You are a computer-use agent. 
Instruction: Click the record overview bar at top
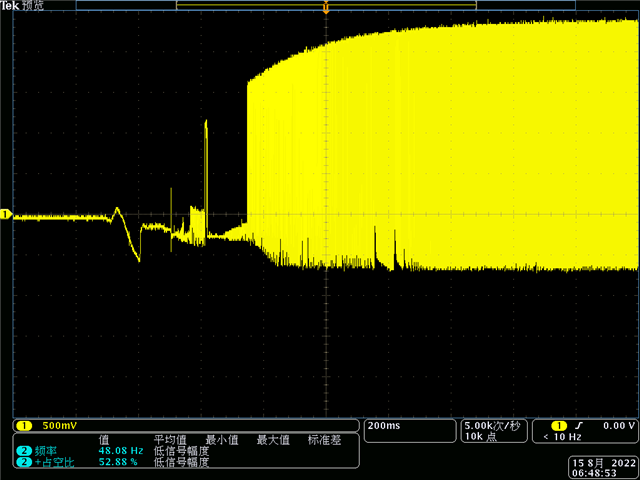click(326, 5)
